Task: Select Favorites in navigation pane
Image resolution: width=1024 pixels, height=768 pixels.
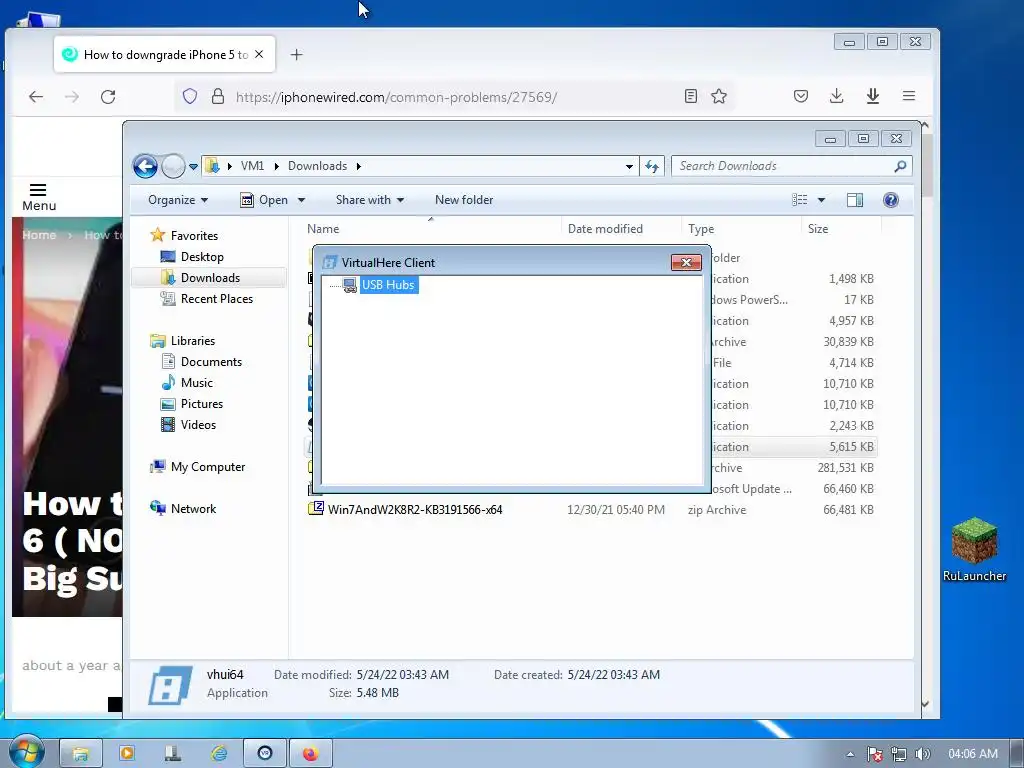Action: click(x=194, y=236)
